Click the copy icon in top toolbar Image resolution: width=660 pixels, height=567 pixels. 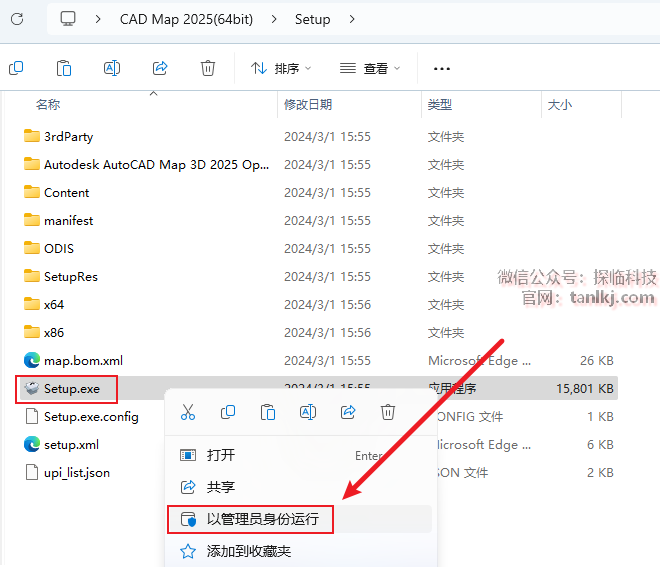tap(16, 68)
